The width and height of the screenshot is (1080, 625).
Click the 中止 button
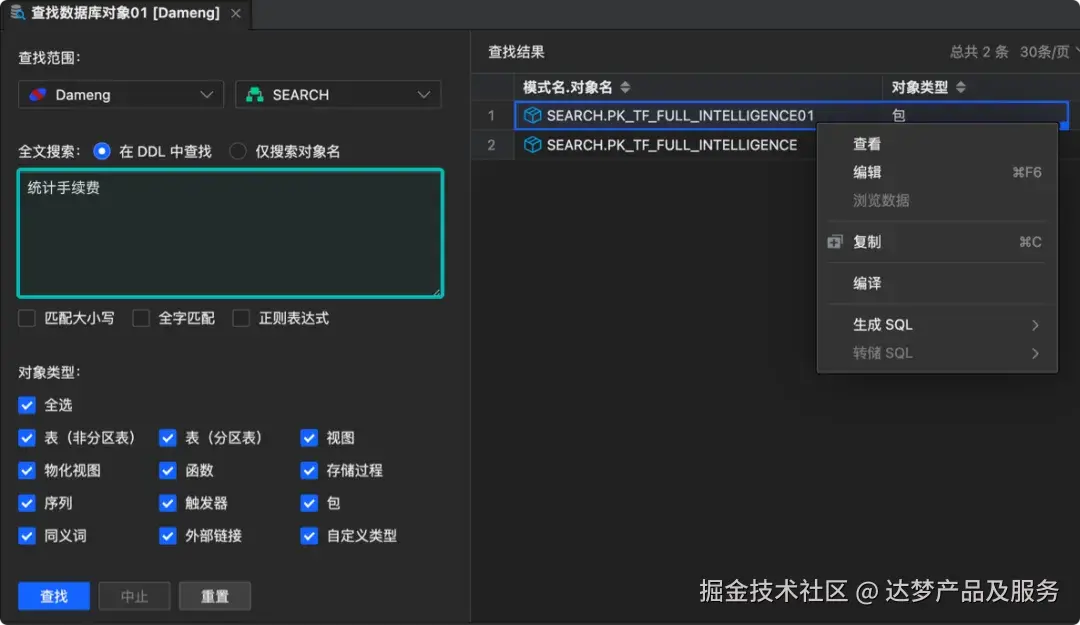pos(134,596)
